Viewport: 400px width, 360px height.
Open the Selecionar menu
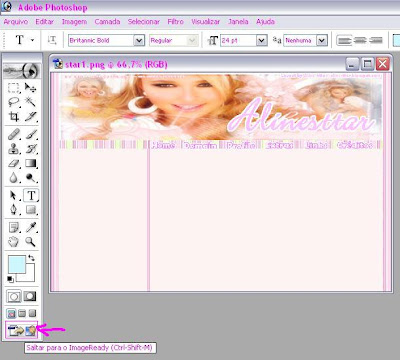(144, 22)
